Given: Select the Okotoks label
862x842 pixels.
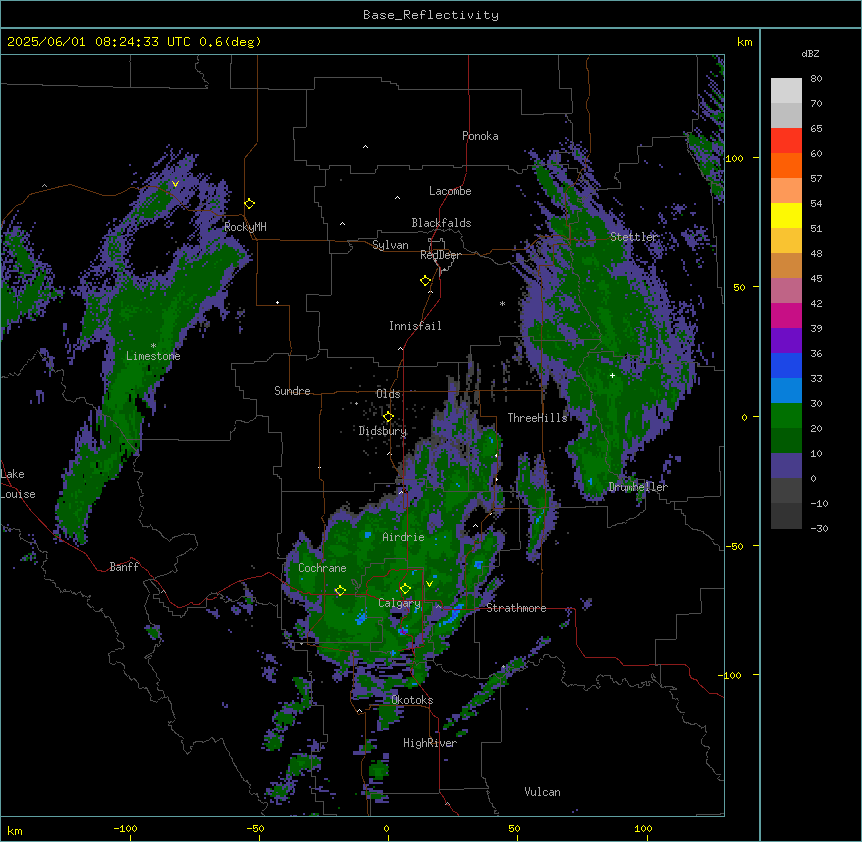Looking at the screenshot, I should [412, 700].
